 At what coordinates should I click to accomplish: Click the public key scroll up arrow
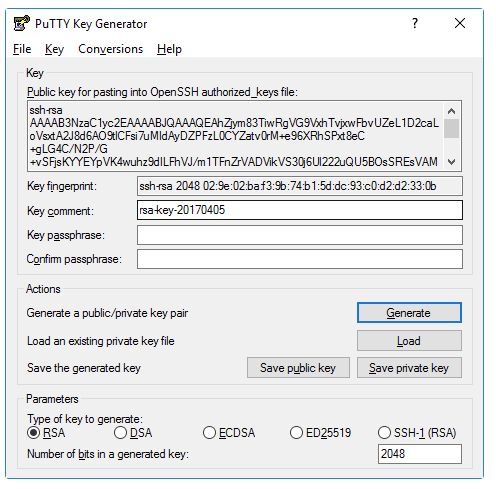[452, 111]
